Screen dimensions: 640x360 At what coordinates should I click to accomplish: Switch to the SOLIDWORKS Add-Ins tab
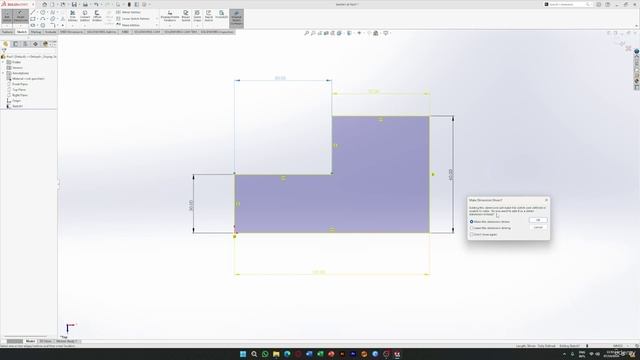click(x=101, y=32)
